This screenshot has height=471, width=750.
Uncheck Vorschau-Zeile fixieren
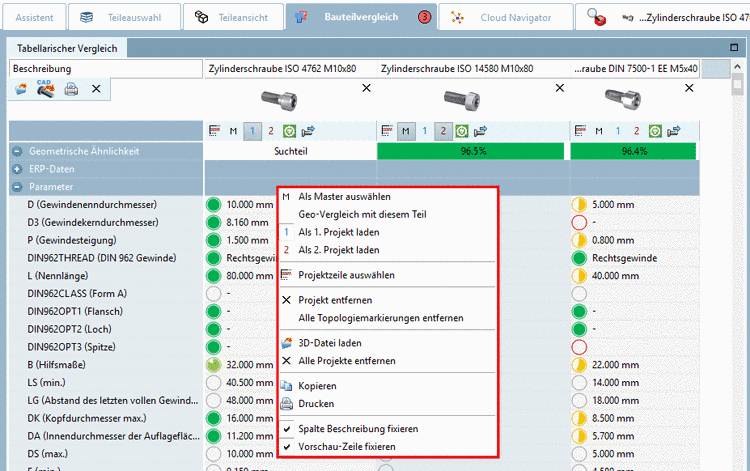click(387, 447)
